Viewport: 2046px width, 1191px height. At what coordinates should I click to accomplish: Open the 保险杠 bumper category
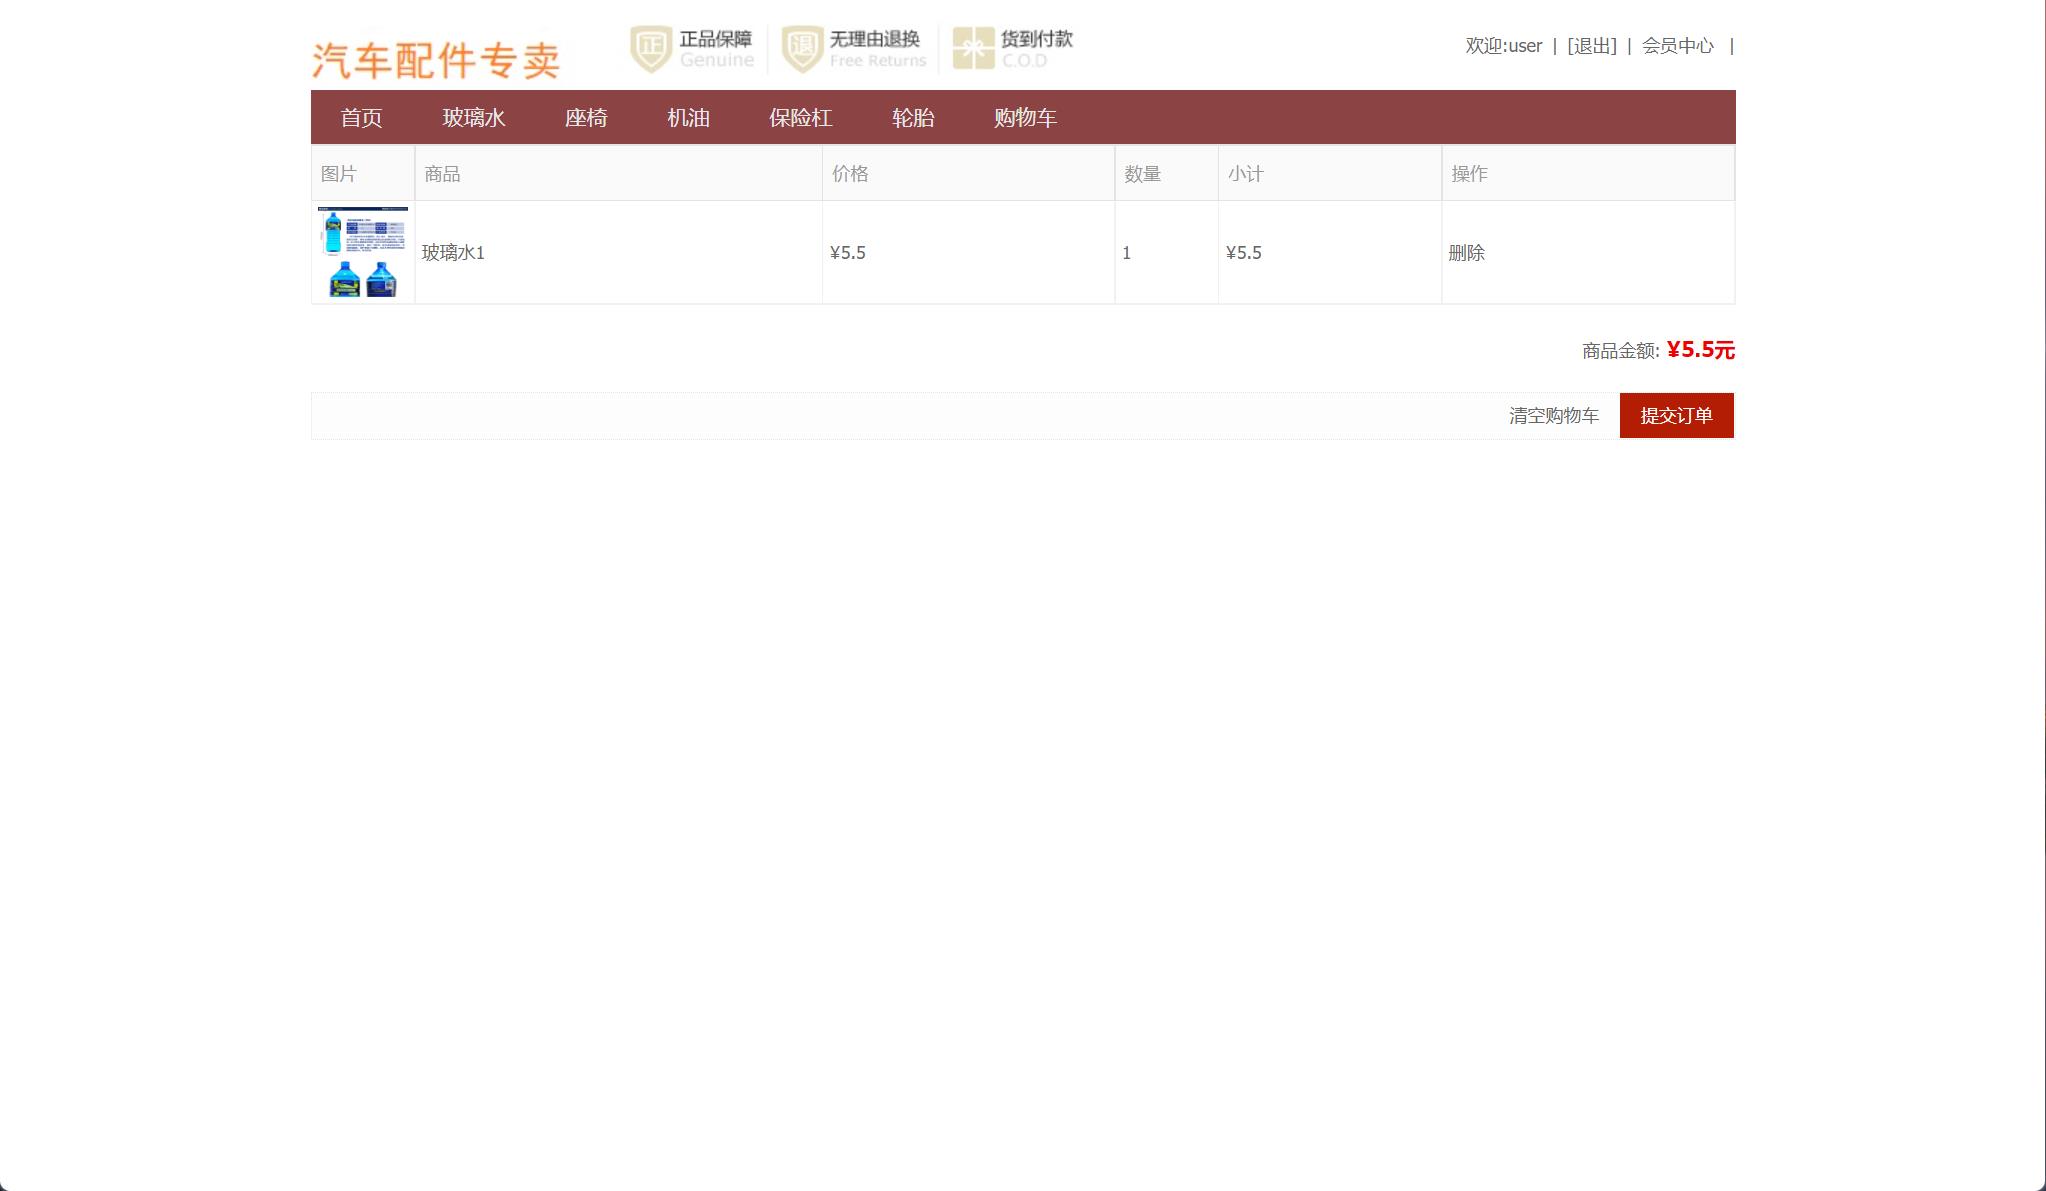(800, 117)
